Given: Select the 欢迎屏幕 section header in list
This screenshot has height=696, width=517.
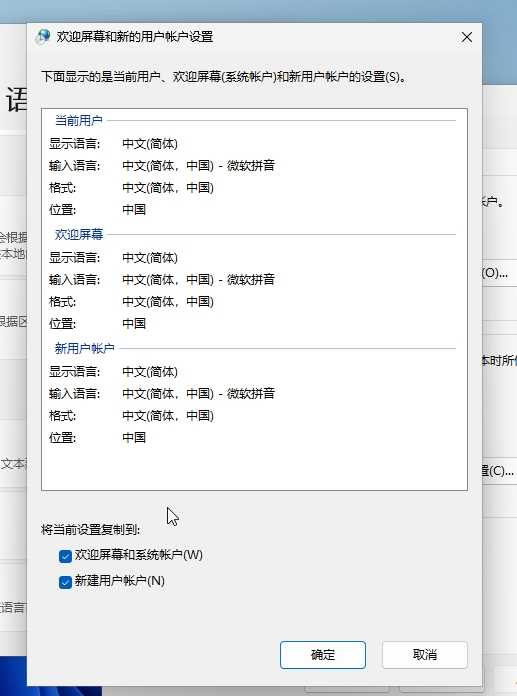Looking at the screenshot, I should pyautogui.click(x=79, y=234).
